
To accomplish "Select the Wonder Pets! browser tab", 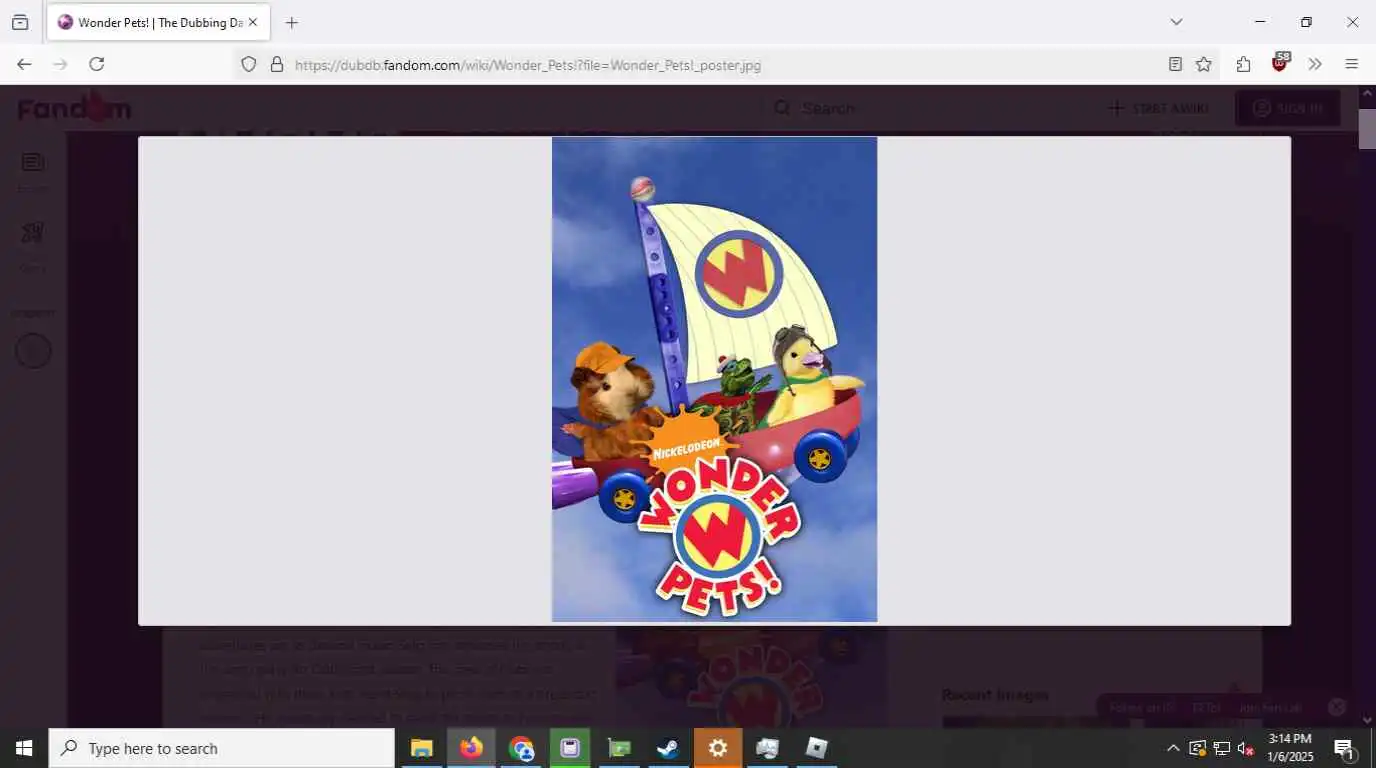I will [158, 22].
